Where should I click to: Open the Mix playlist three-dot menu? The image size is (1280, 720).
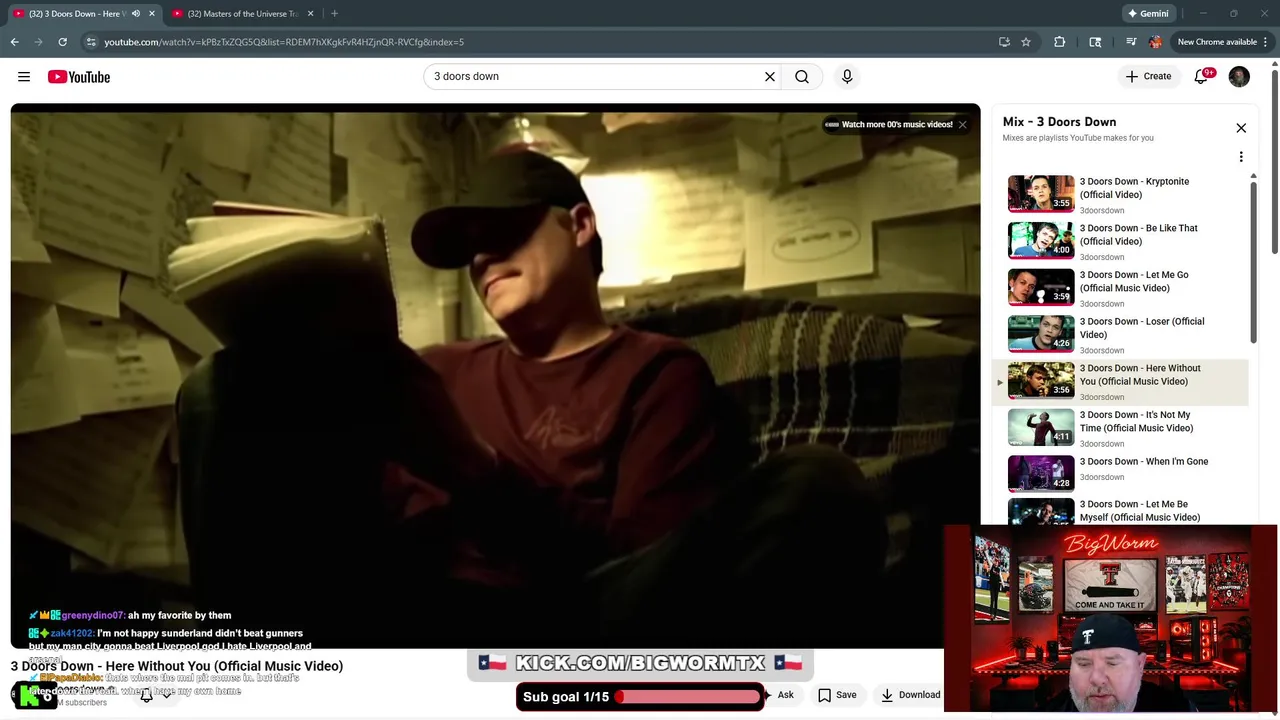coord(1241,157)
